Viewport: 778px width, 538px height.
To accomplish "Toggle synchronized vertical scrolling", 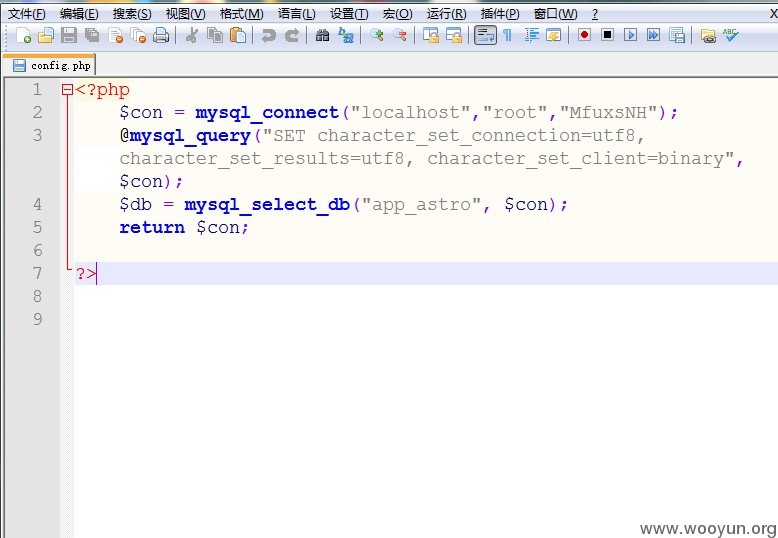I will 431,35.
